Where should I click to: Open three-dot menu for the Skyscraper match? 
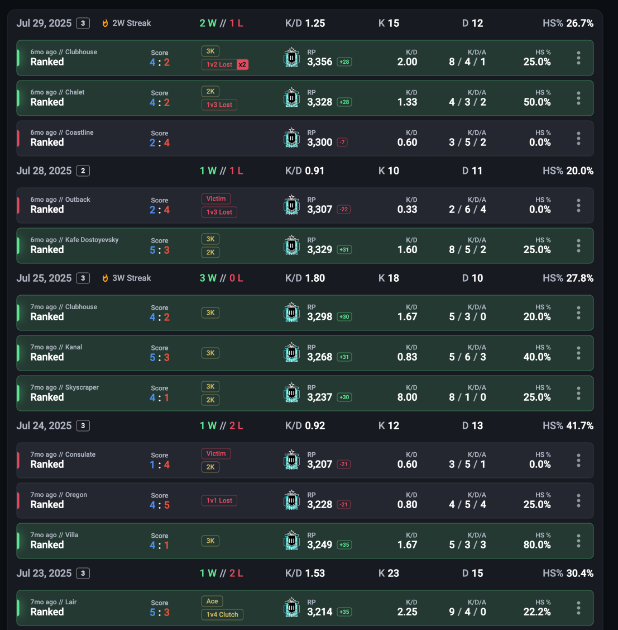pos(578,393)
